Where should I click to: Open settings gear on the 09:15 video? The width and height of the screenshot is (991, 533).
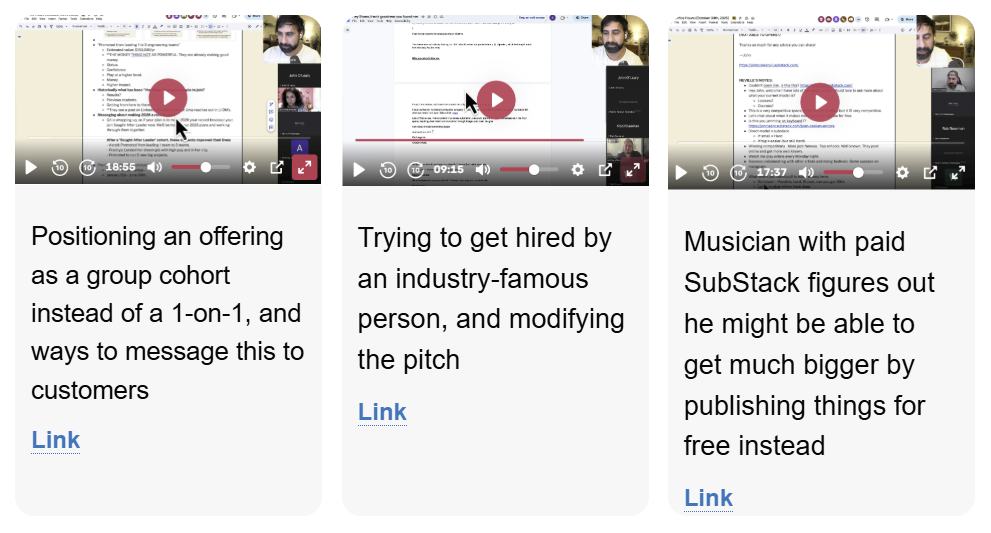point(577,170)
